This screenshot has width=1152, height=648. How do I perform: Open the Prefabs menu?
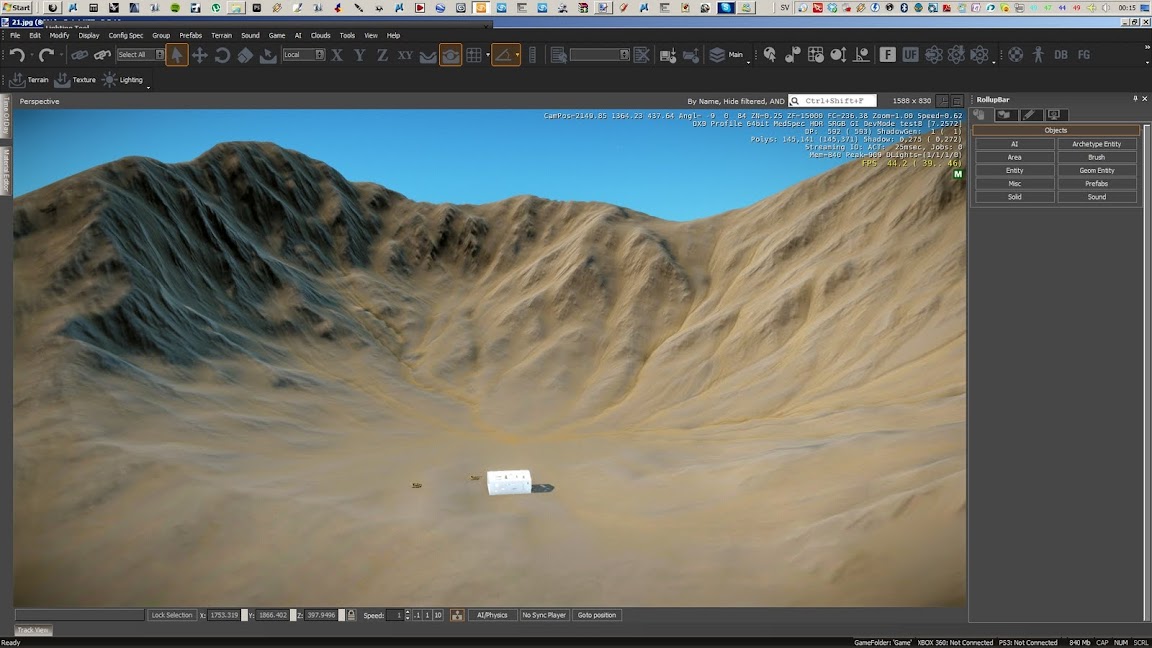(x=190, y=35)
